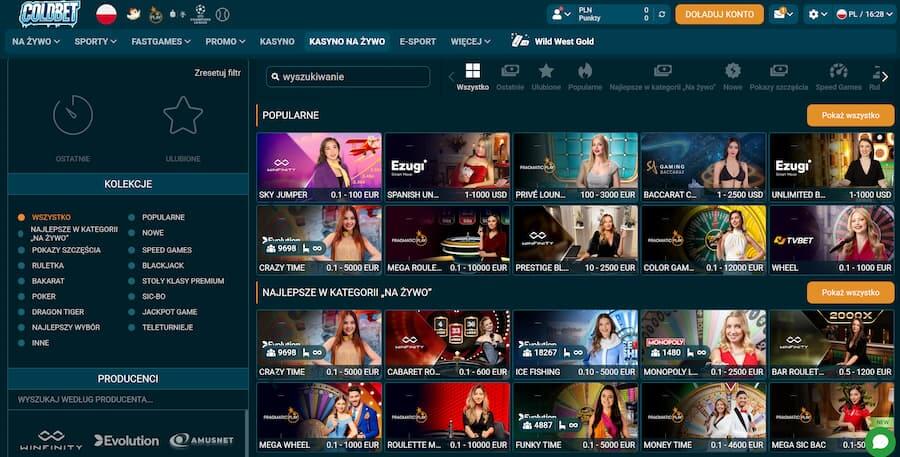Expand the Więcej menu
This screenshot has height=457, width=900.
point(470,41)
